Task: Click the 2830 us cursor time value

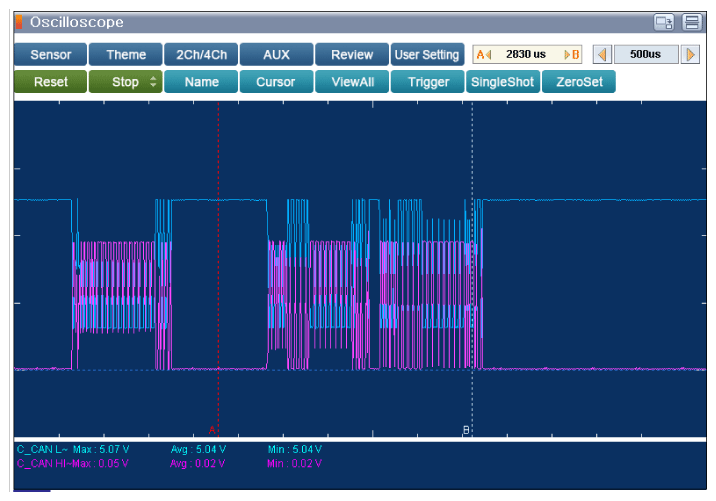Action: point(526,54)
